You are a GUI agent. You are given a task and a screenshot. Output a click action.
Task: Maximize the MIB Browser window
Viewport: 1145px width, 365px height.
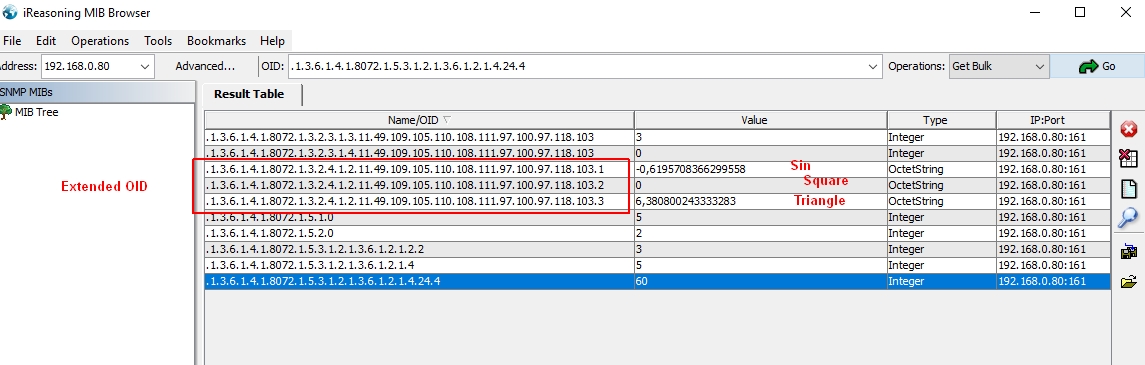pyautogui.click(x=1080, y=12)
